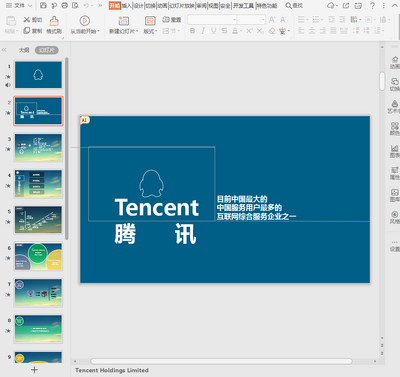Select slide 6 thumbnail with colored circles

coord(38,256)
